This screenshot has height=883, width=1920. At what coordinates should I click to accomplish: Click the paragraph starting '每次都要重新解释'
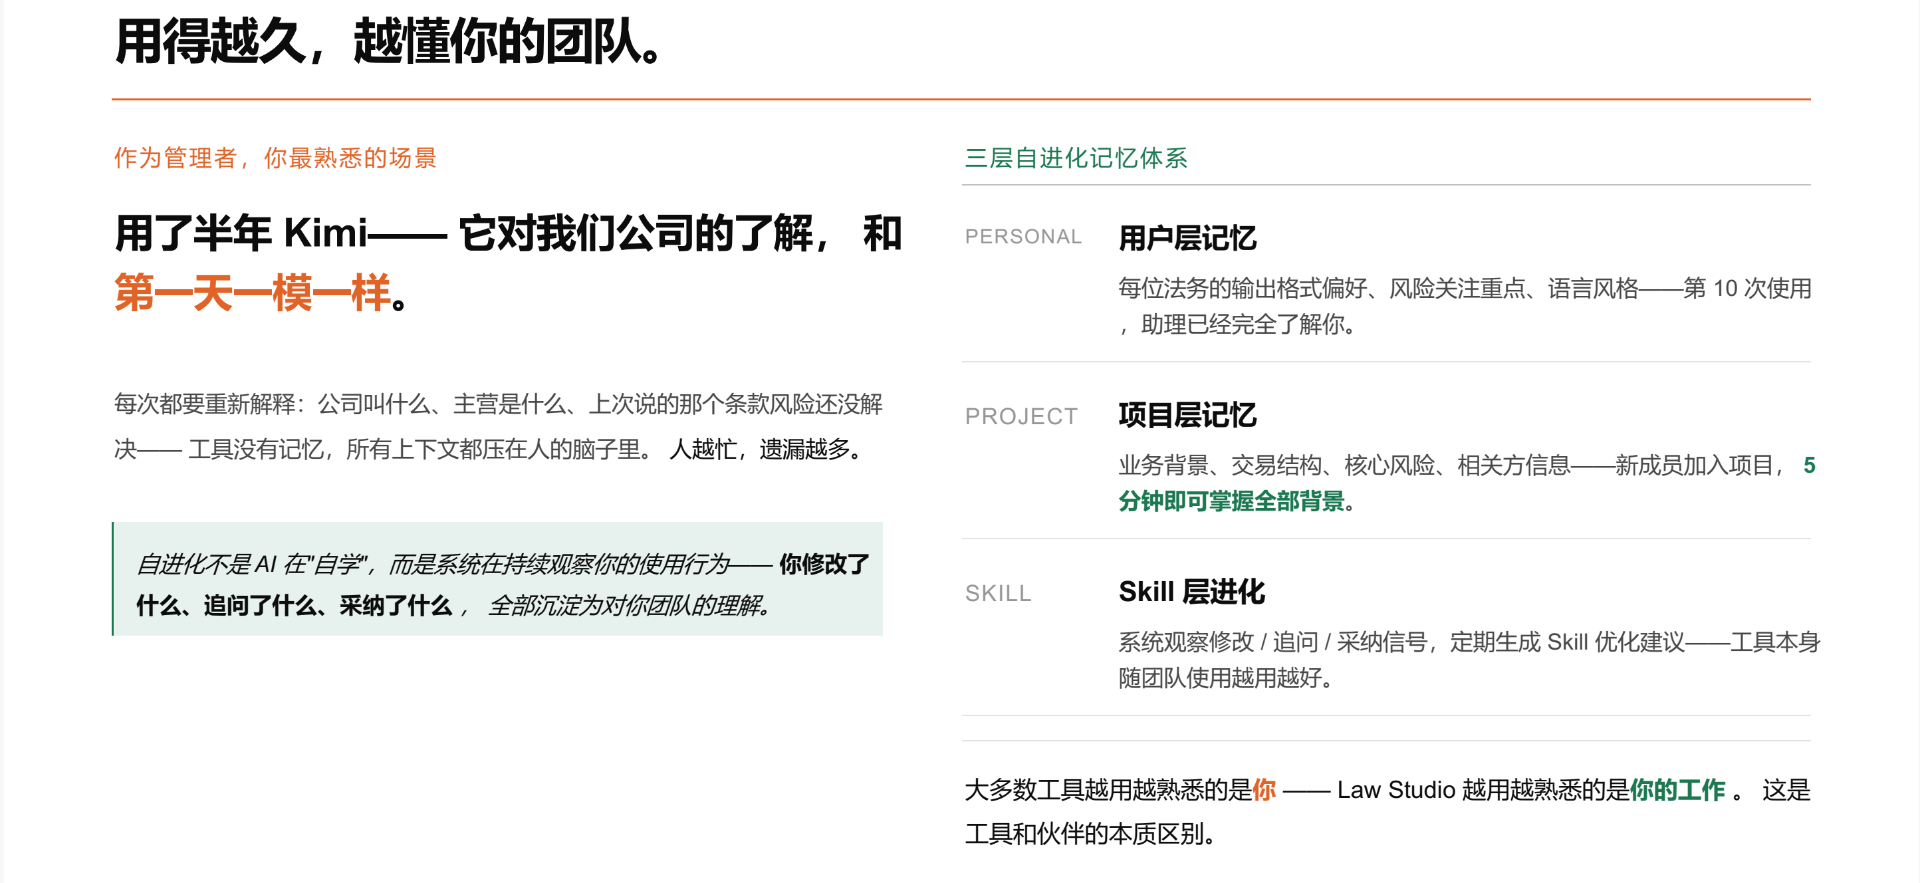click(498, 427)
